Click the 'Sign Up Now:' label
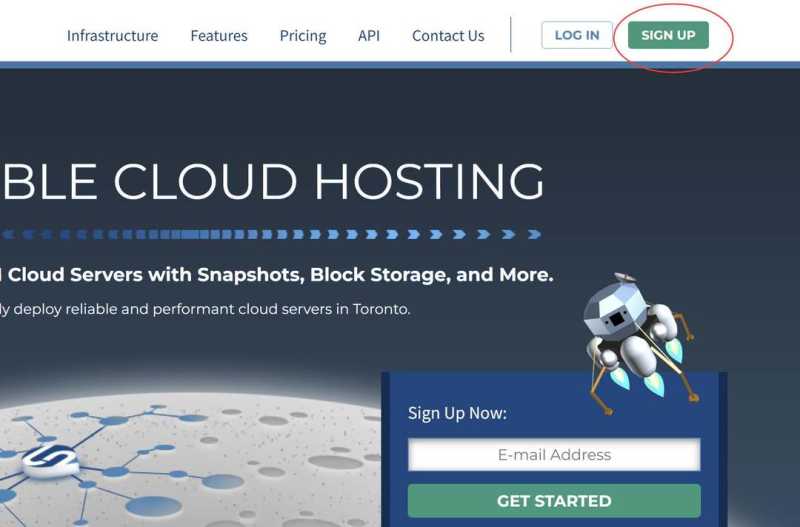800x527 pixels. coord(457,413)
